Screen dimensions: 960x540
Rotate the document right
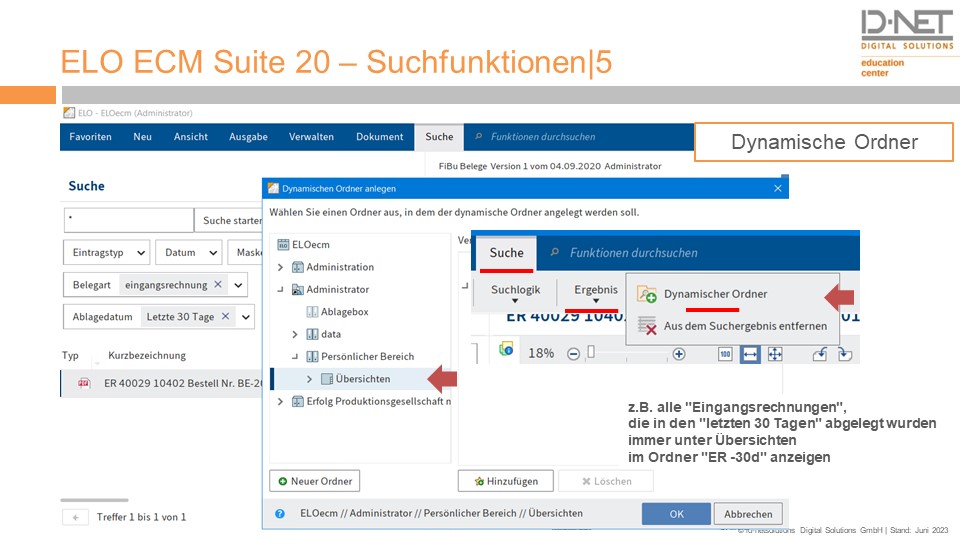pos(845,354)
